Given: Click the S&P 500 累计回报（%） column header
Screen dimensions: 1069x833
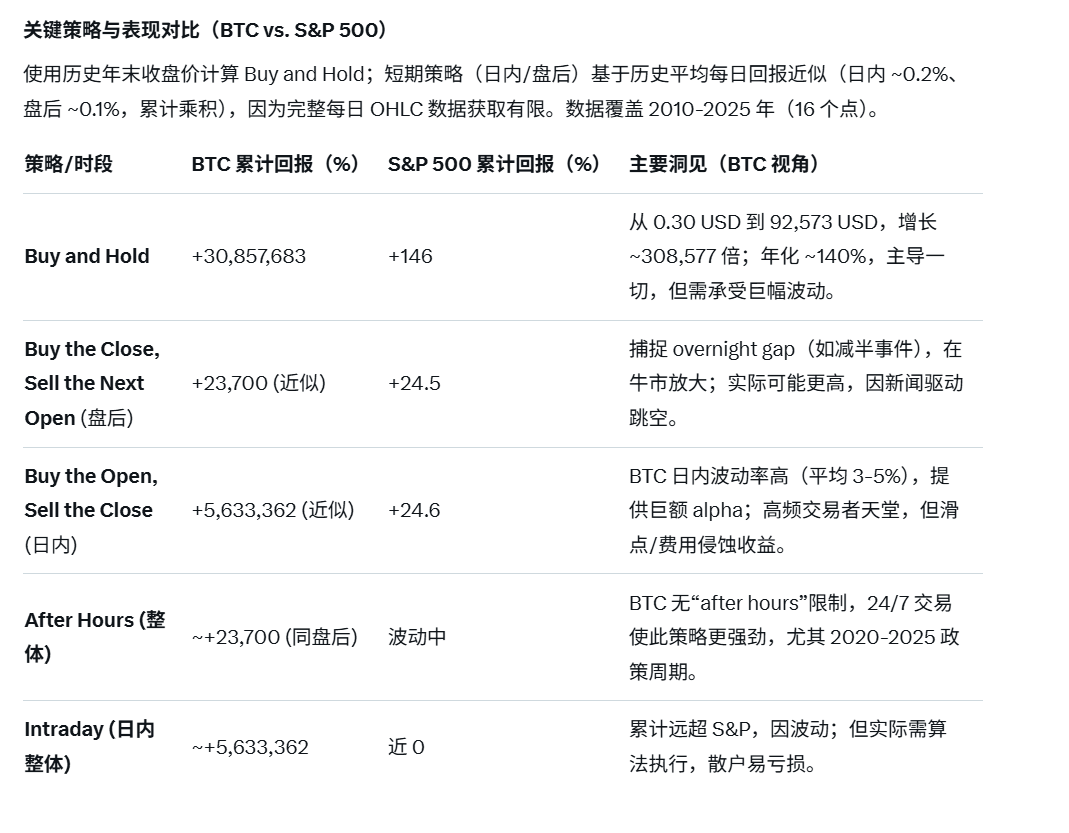Looking at the screenshot, I should [495, 164].
